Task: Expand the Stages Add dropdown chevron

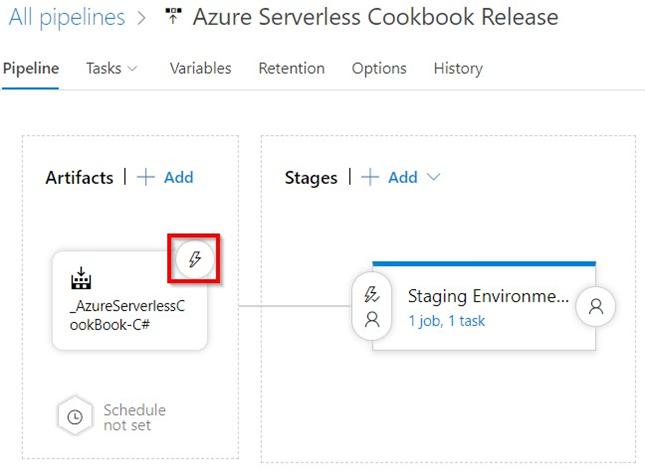Action: coord(434,177)
